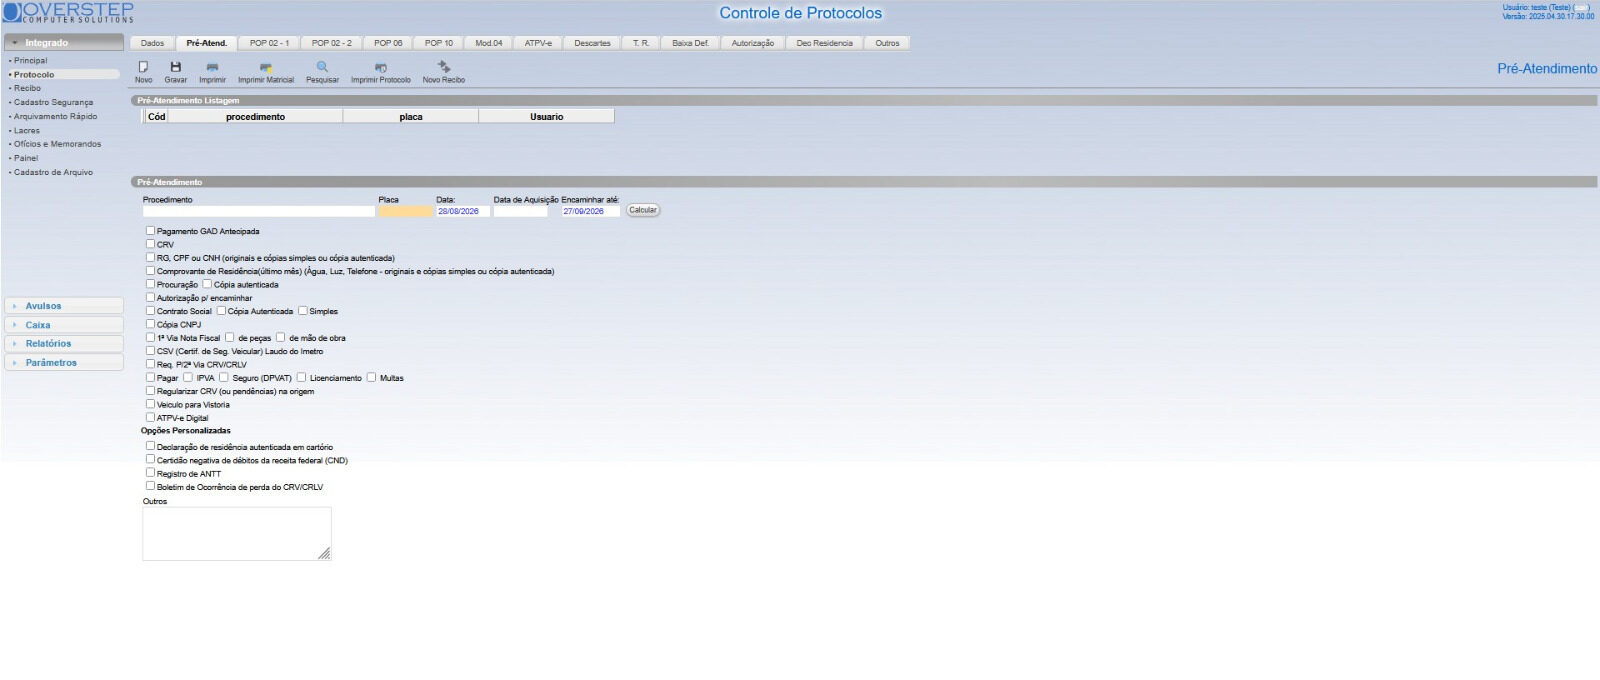Image resolution: width=1600 pixels, height=680 pixels.
Task: Save with the Gravar floppy icon
Action: click(176, 67)
